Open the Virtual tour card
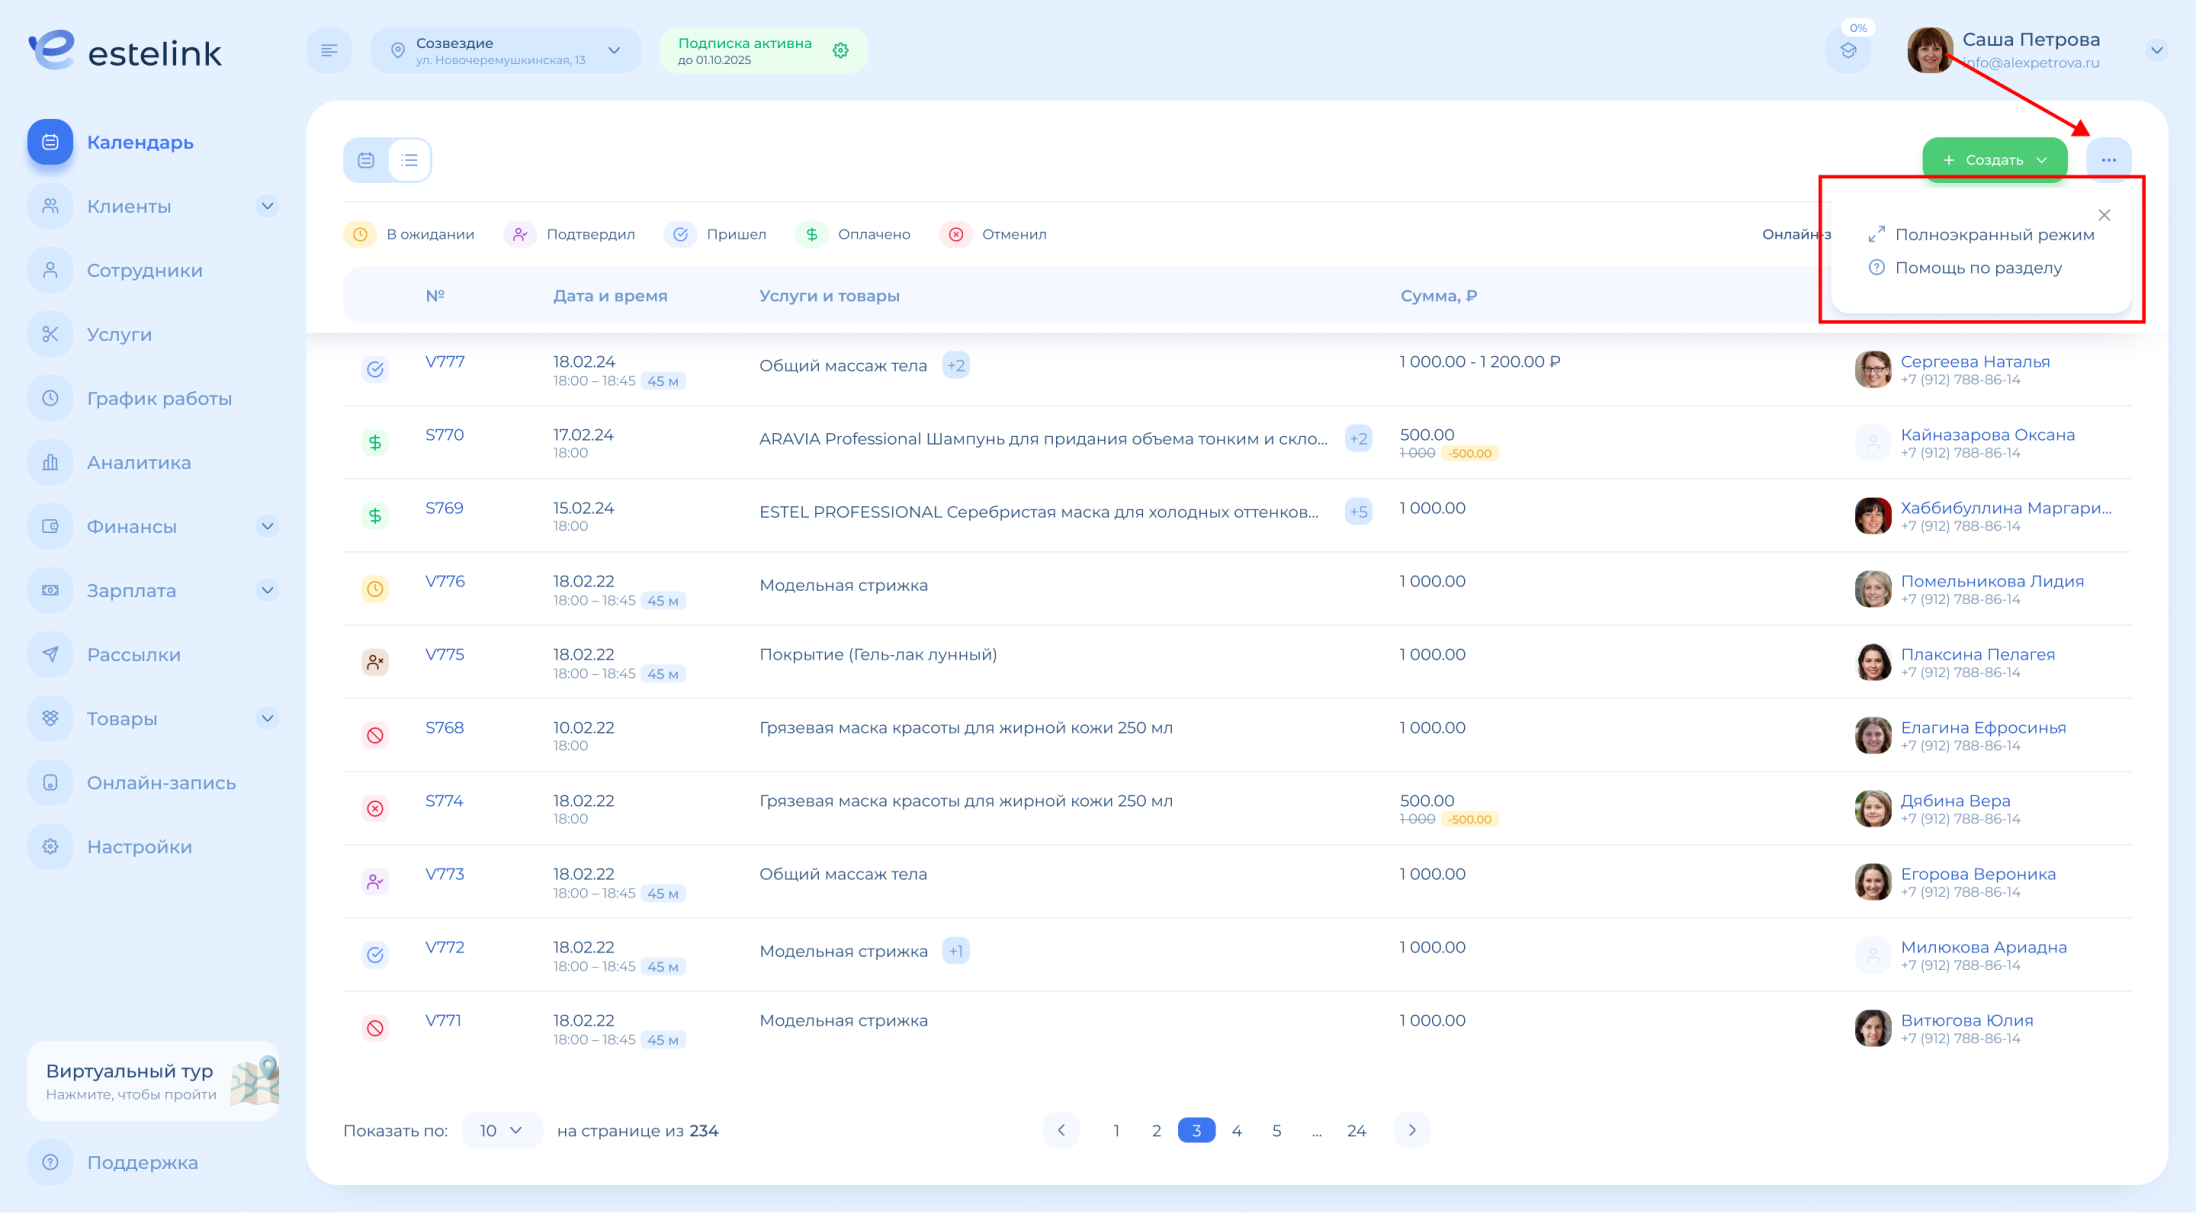This screenshot has height=1217, width=2196. [153, 1080]
